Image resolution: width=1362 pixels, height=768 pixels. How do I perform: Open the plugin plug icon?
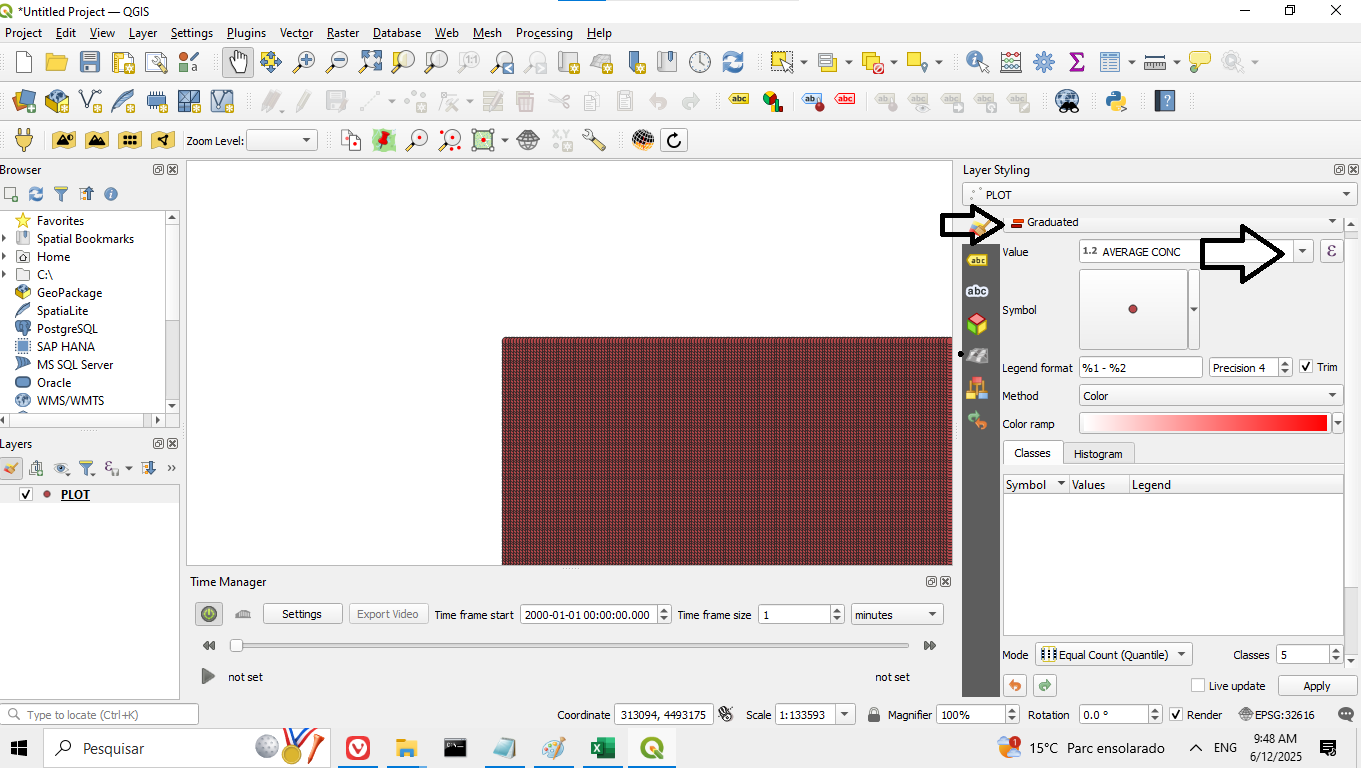click(x=24, y=140)
